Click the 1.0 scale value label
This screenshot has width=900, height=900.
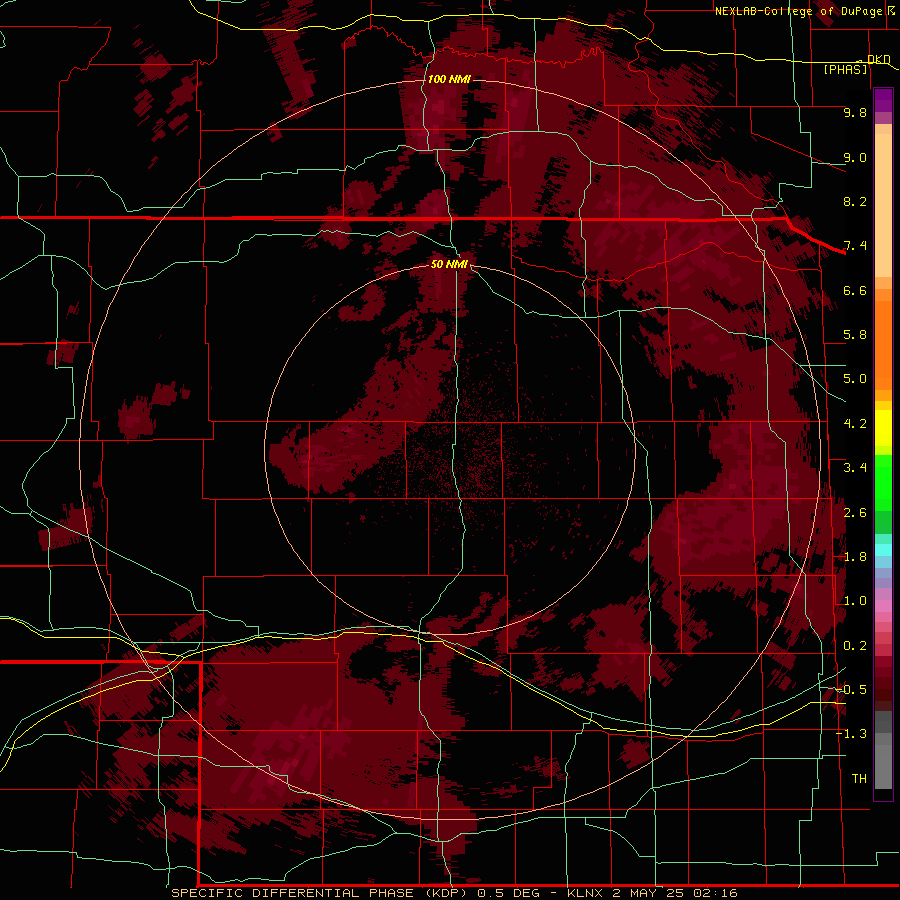pos(855,601)
